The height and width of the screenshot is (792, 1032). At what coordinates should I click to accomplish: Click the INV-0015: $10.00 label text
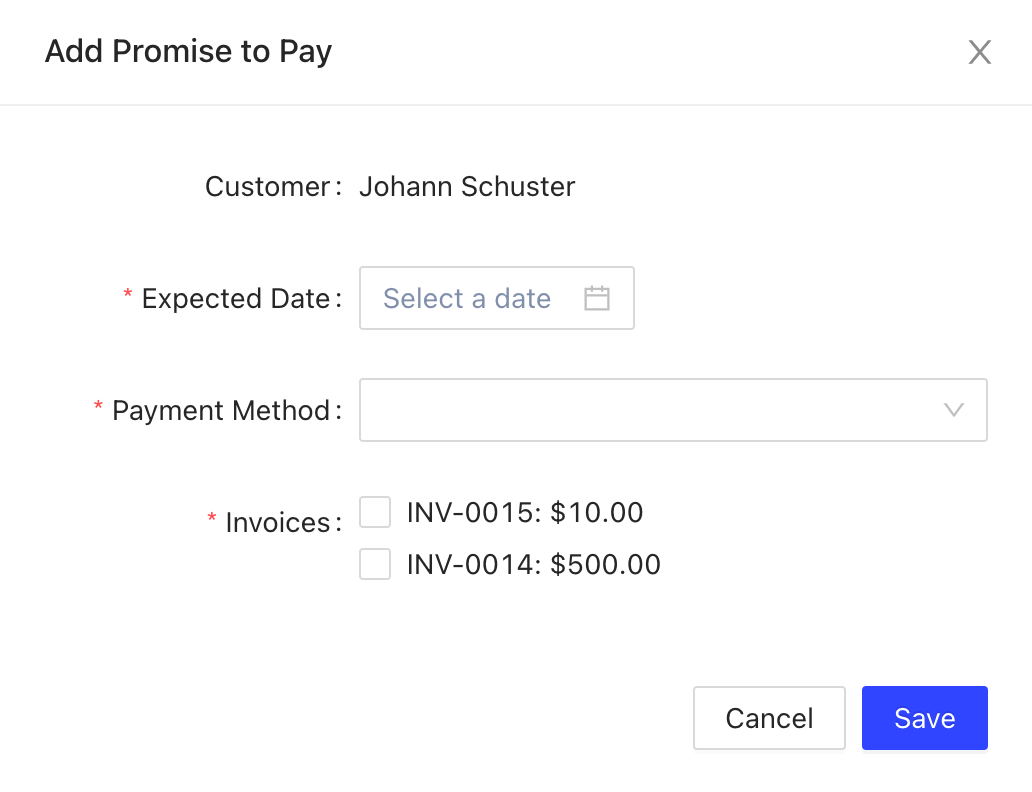524,513
